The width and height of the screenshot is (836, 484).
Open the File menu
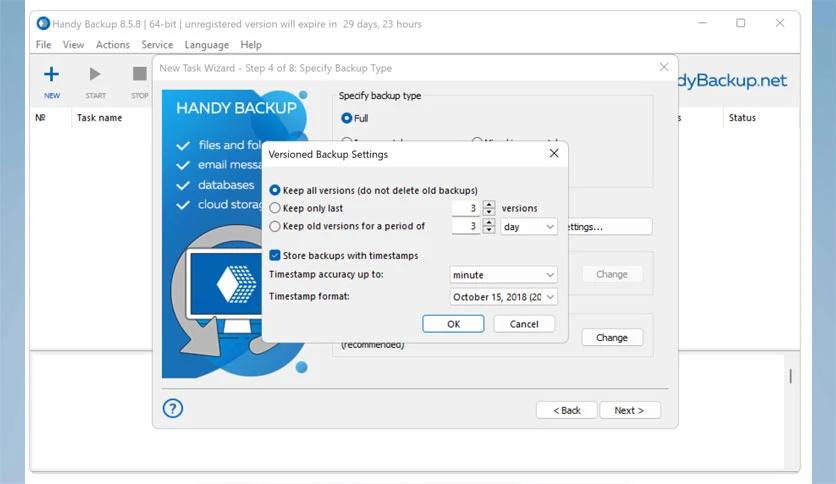tap(43, 45)
